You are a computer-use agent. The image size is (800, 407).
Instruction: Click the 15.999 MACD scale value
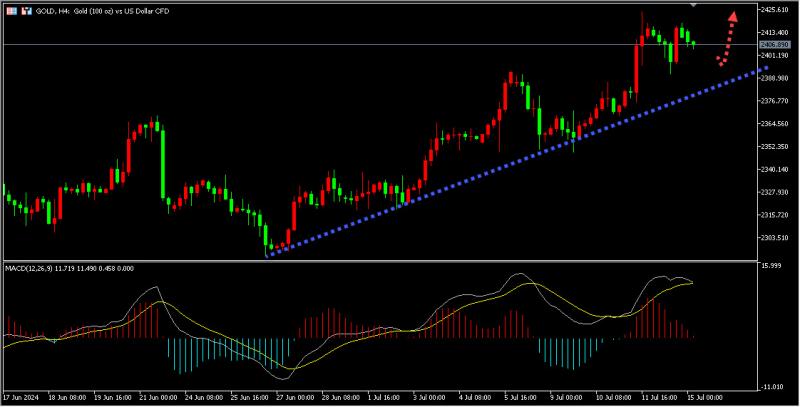773,265
